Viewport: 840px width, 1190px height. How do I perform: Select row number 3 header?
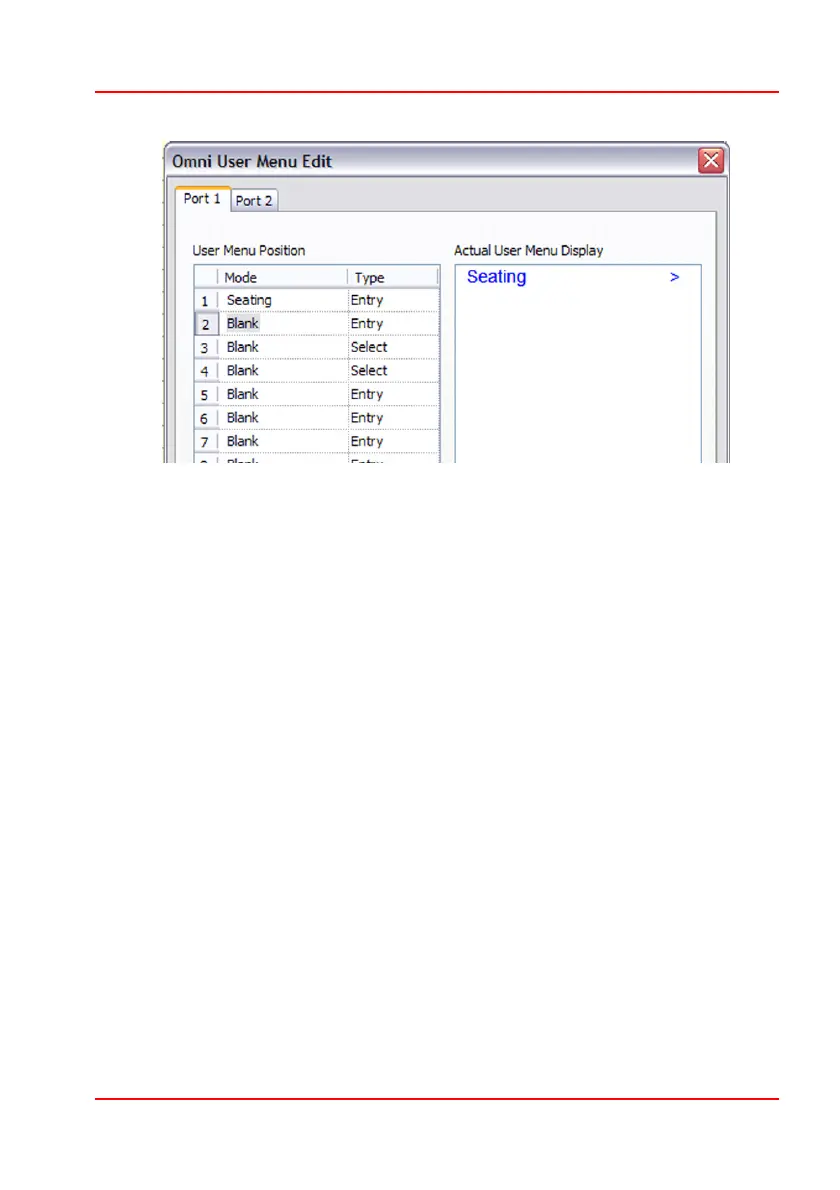tap(206, 348)
